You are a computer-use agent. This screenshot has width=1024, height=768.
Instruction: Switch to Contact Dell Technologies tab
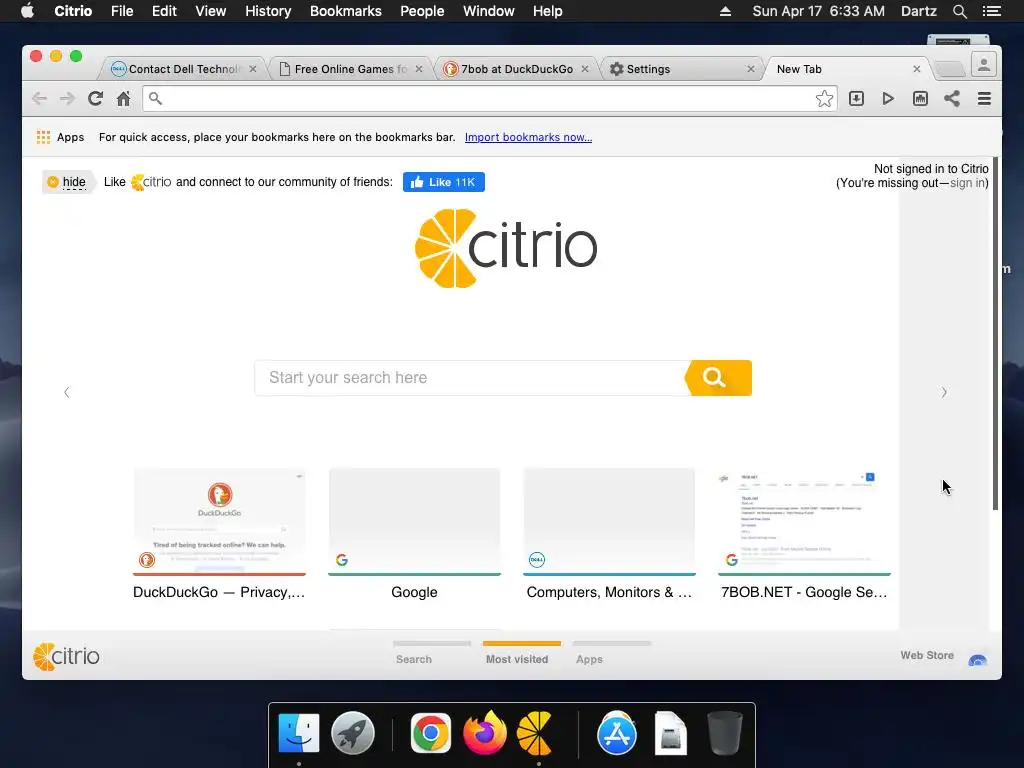pyautogui.click(x=183, y=69)
